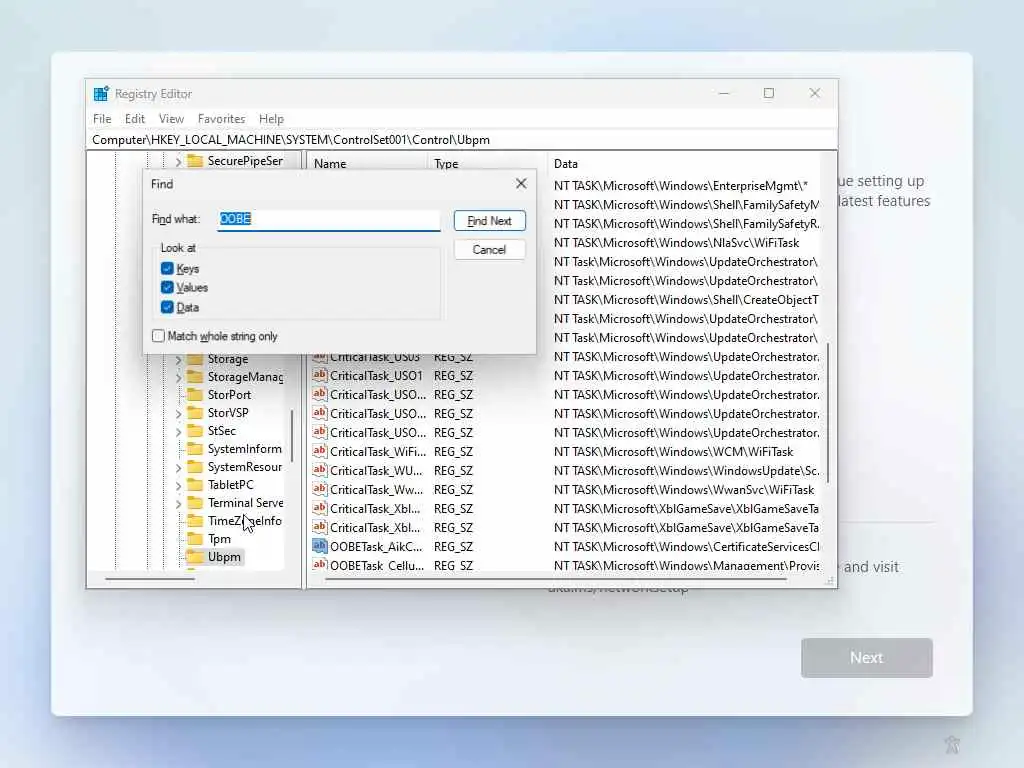1024x768 pixels.
Task: Select the StorPort tree label
Action: (229, 395)
